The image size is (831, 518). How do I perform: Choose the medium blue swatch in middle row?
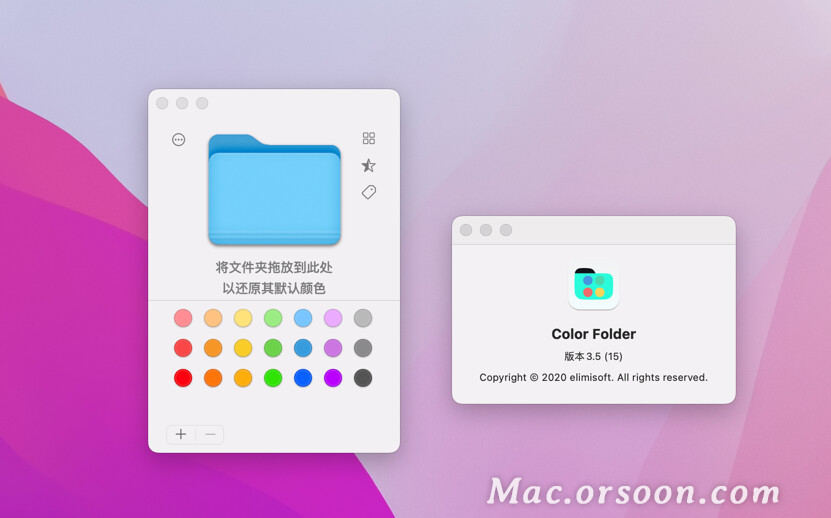pos(303,348)
